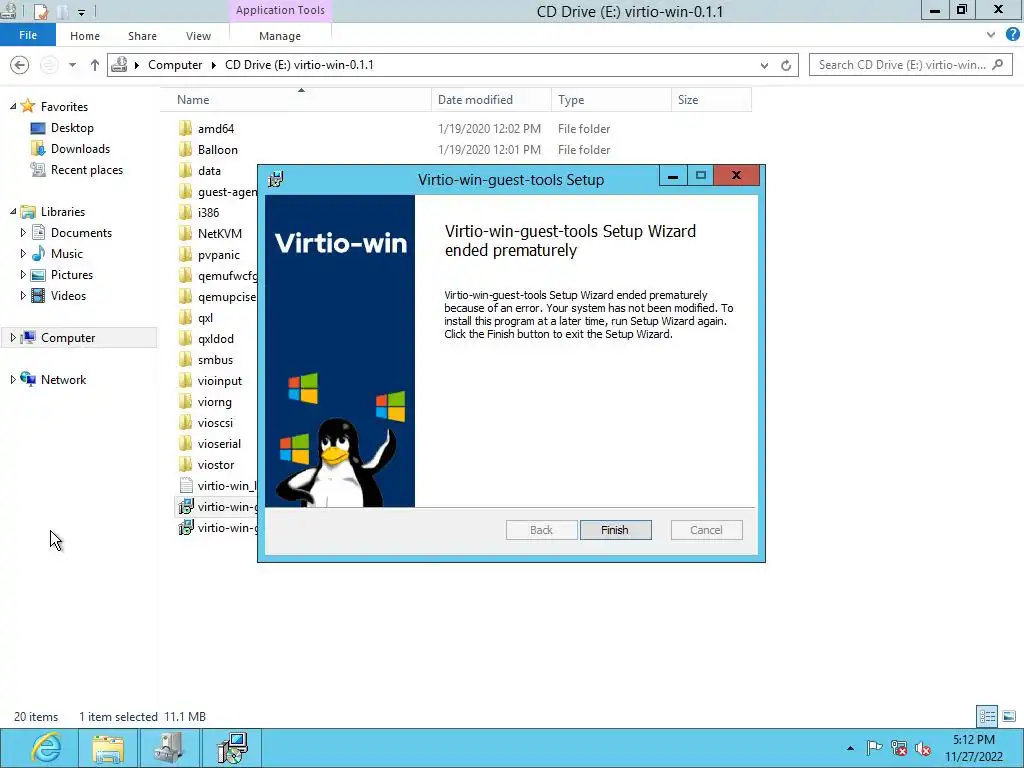Open the Manage ribbon tab
This screenshot has height=768, width=1024.
click(x=280, y=36)
